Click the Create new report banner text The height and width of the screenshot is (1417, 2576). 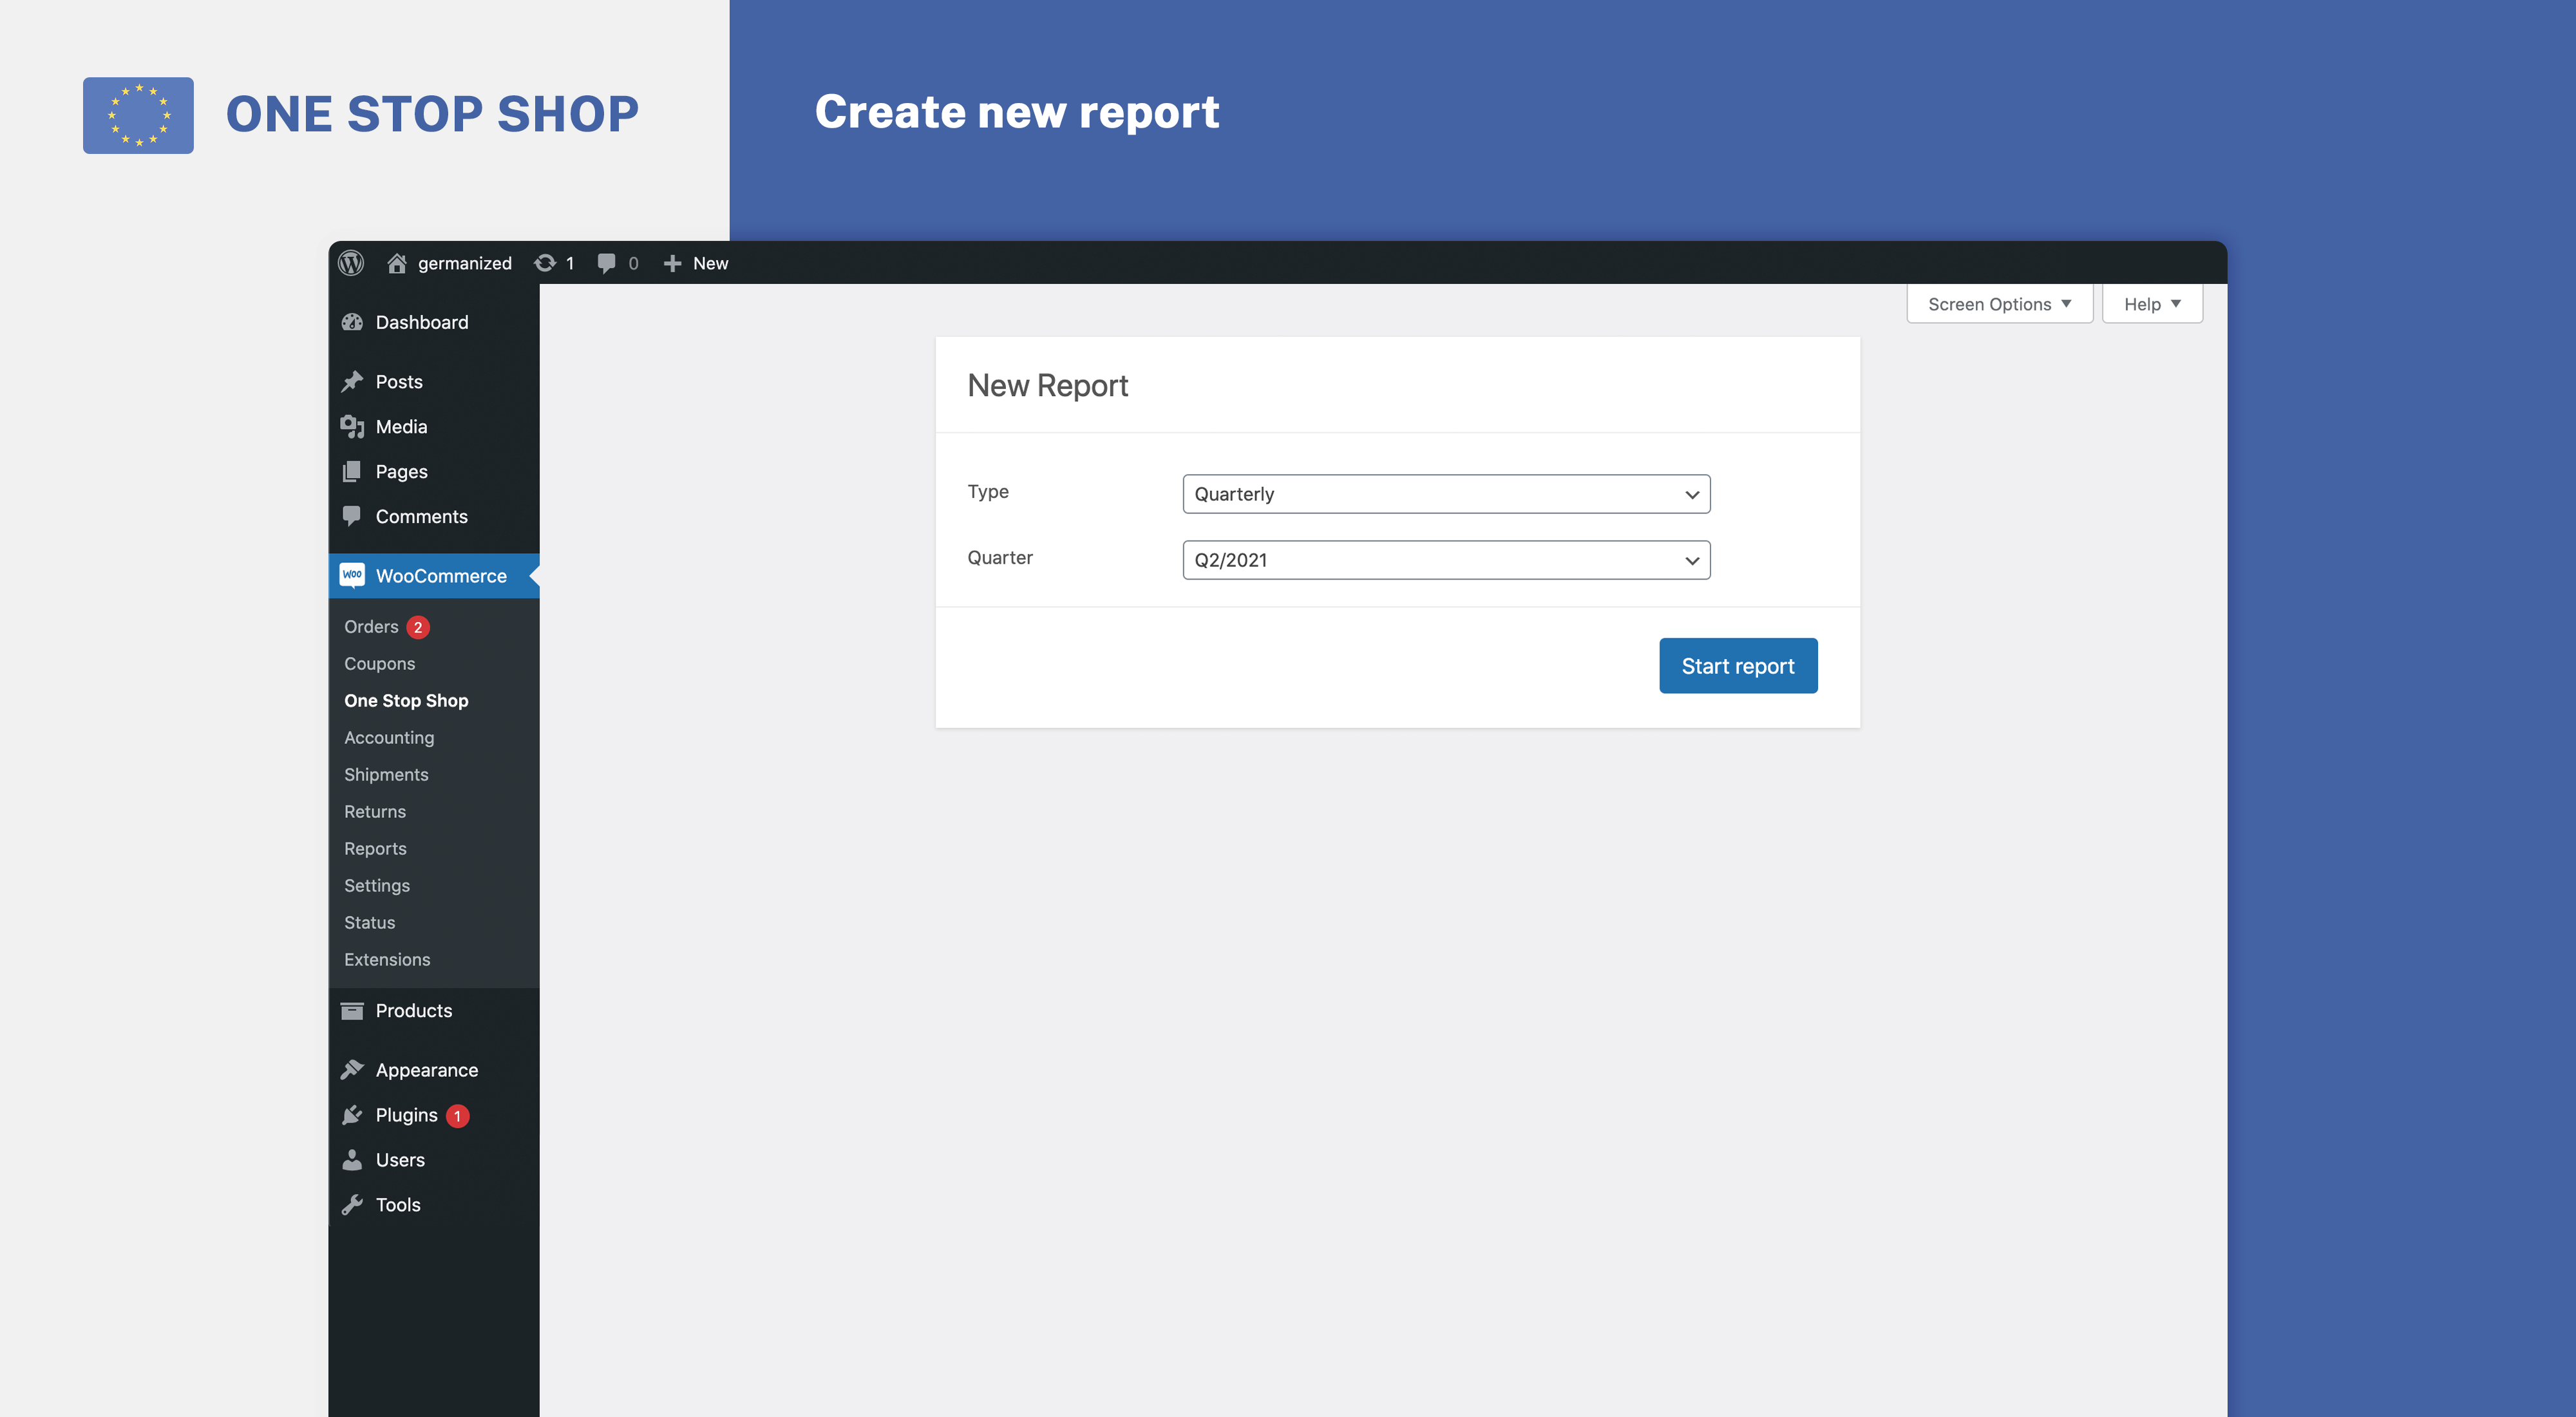1017,112
